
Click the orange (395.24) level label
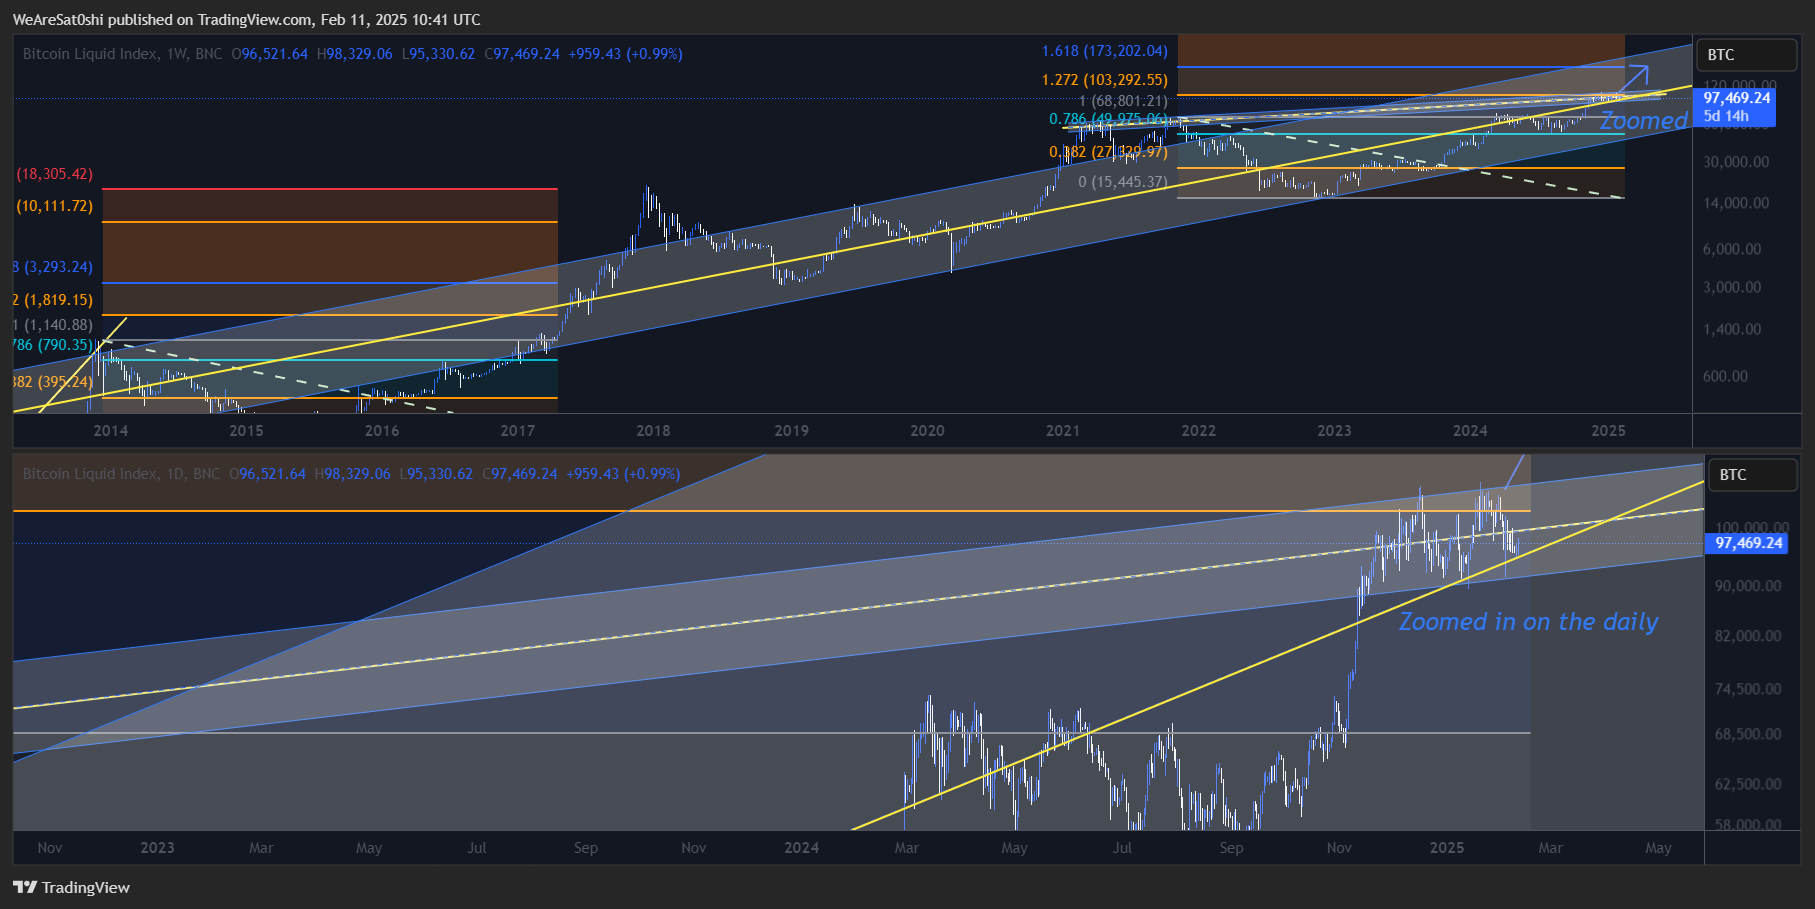[53, 382]
